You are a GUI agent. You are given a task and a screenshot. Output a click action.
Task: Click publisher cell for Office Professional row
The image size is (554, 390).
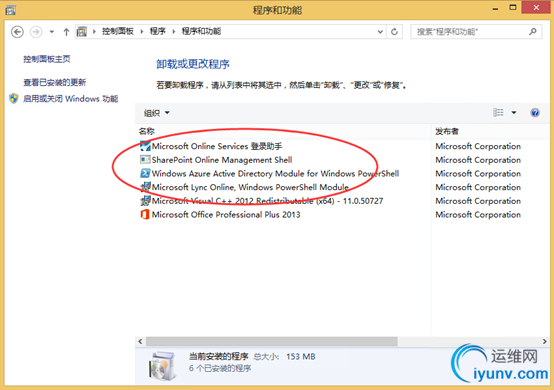478,215
